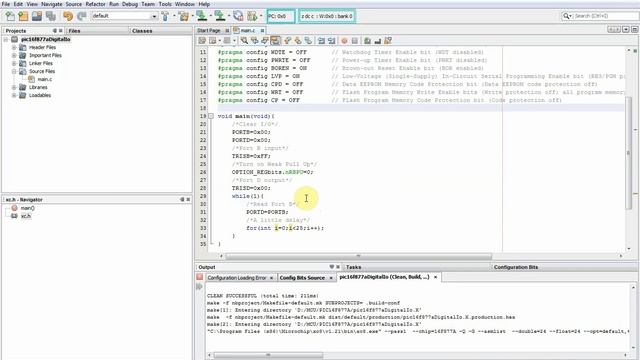Click the Start Macro Recording icon
640x360 pixels.
coord(344,40)
